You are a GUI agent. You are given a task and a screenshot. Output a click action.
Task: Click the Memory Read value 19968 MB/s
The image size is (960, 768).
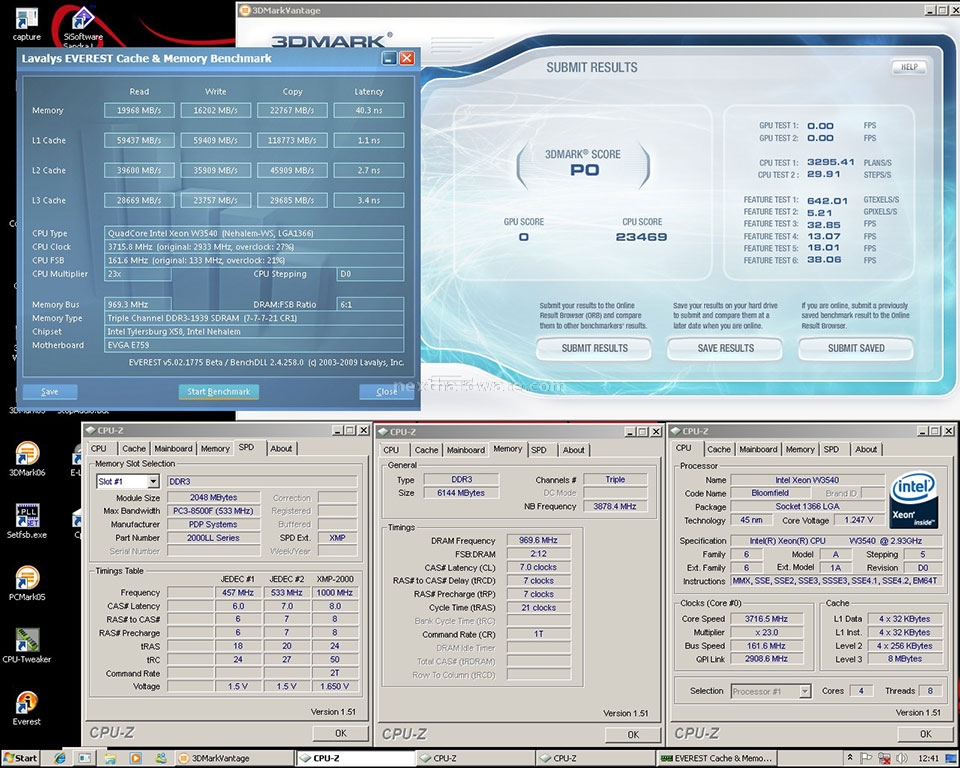139,110
